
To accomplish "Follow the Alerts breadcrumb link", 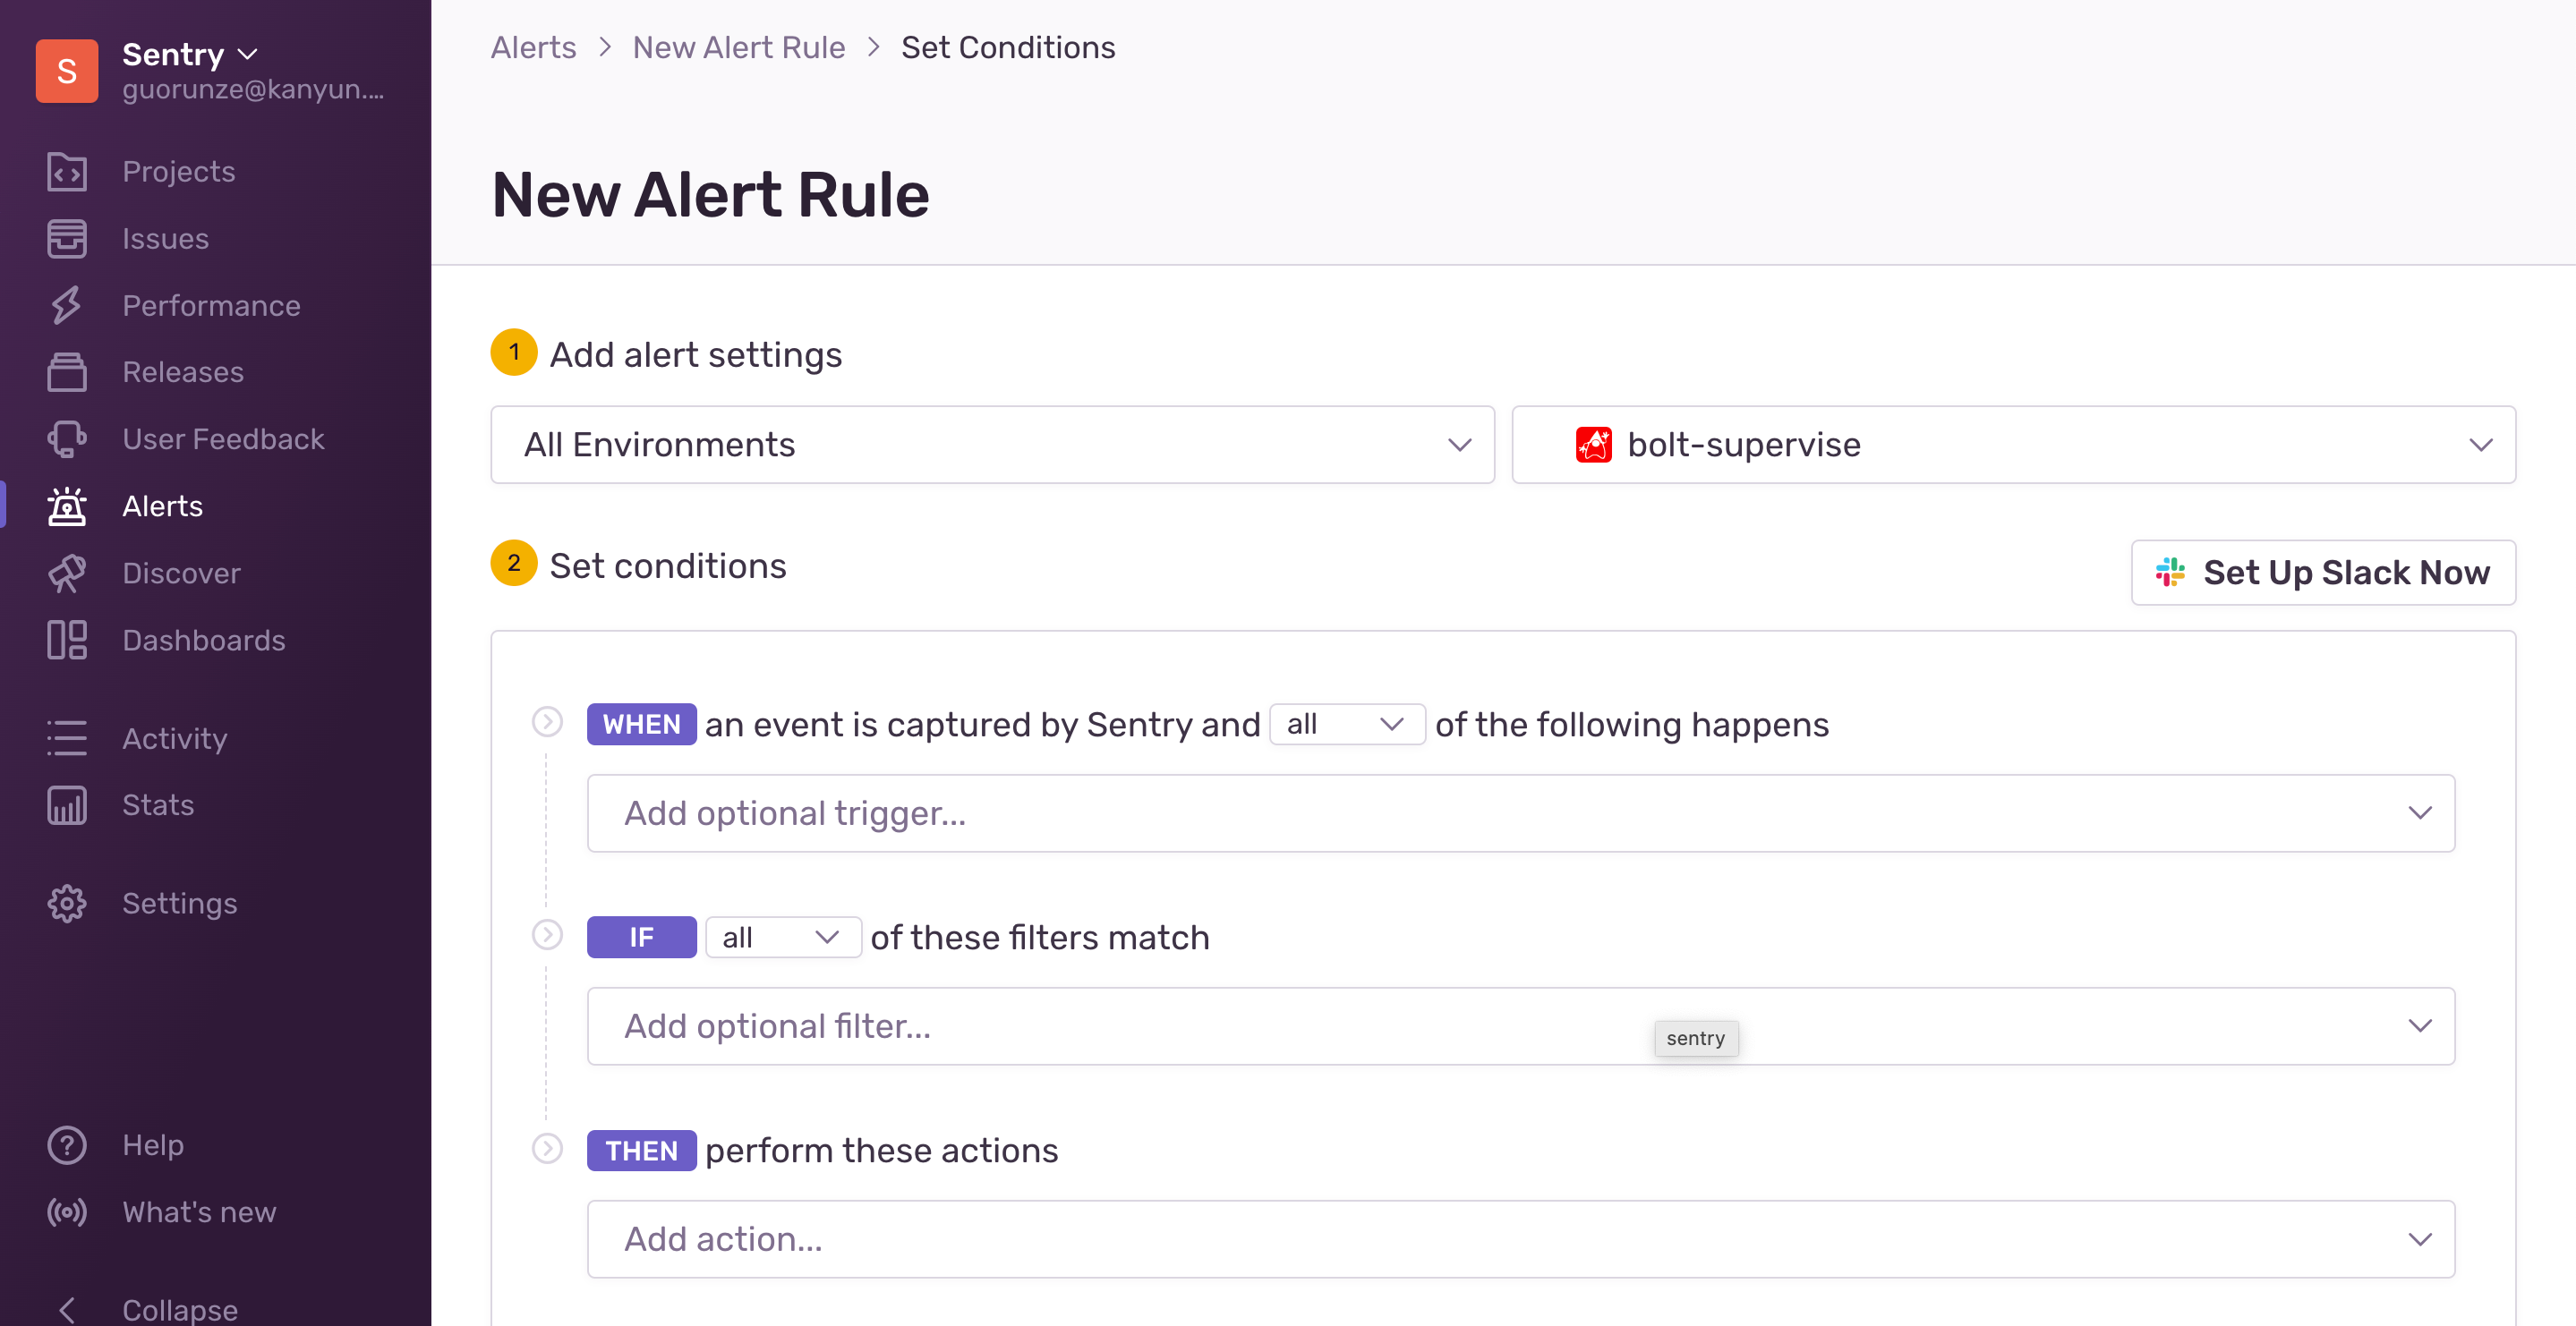I will pos(533,47).
